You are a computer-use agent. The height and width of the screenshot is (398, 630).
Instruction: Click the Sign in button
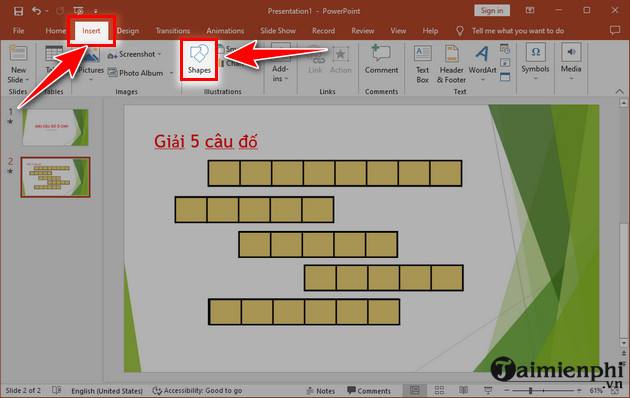tap(492, 10)
